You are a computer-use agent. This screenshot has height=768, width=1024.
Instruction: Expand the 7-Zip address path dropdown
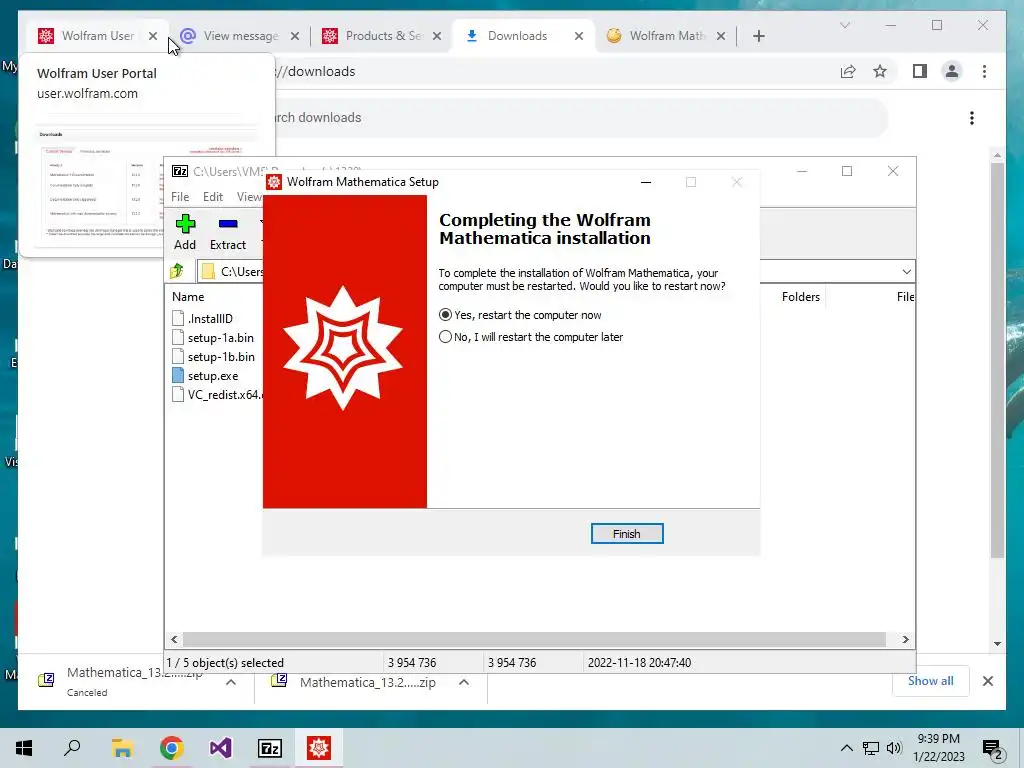(x=906, y=272)
